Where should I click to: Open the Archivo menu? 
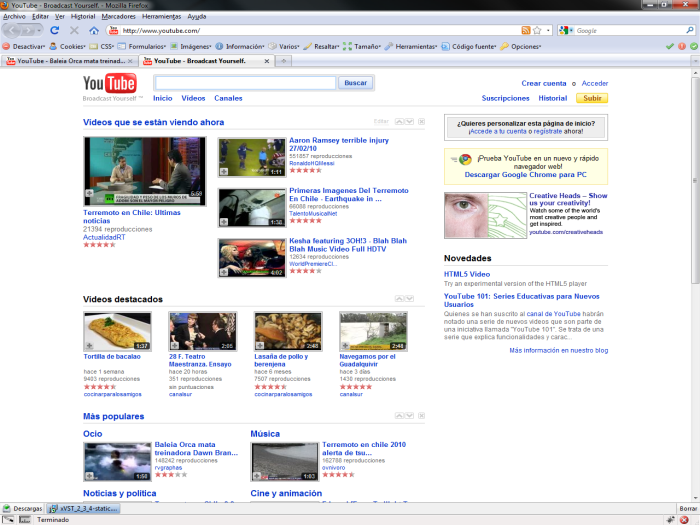14,17
